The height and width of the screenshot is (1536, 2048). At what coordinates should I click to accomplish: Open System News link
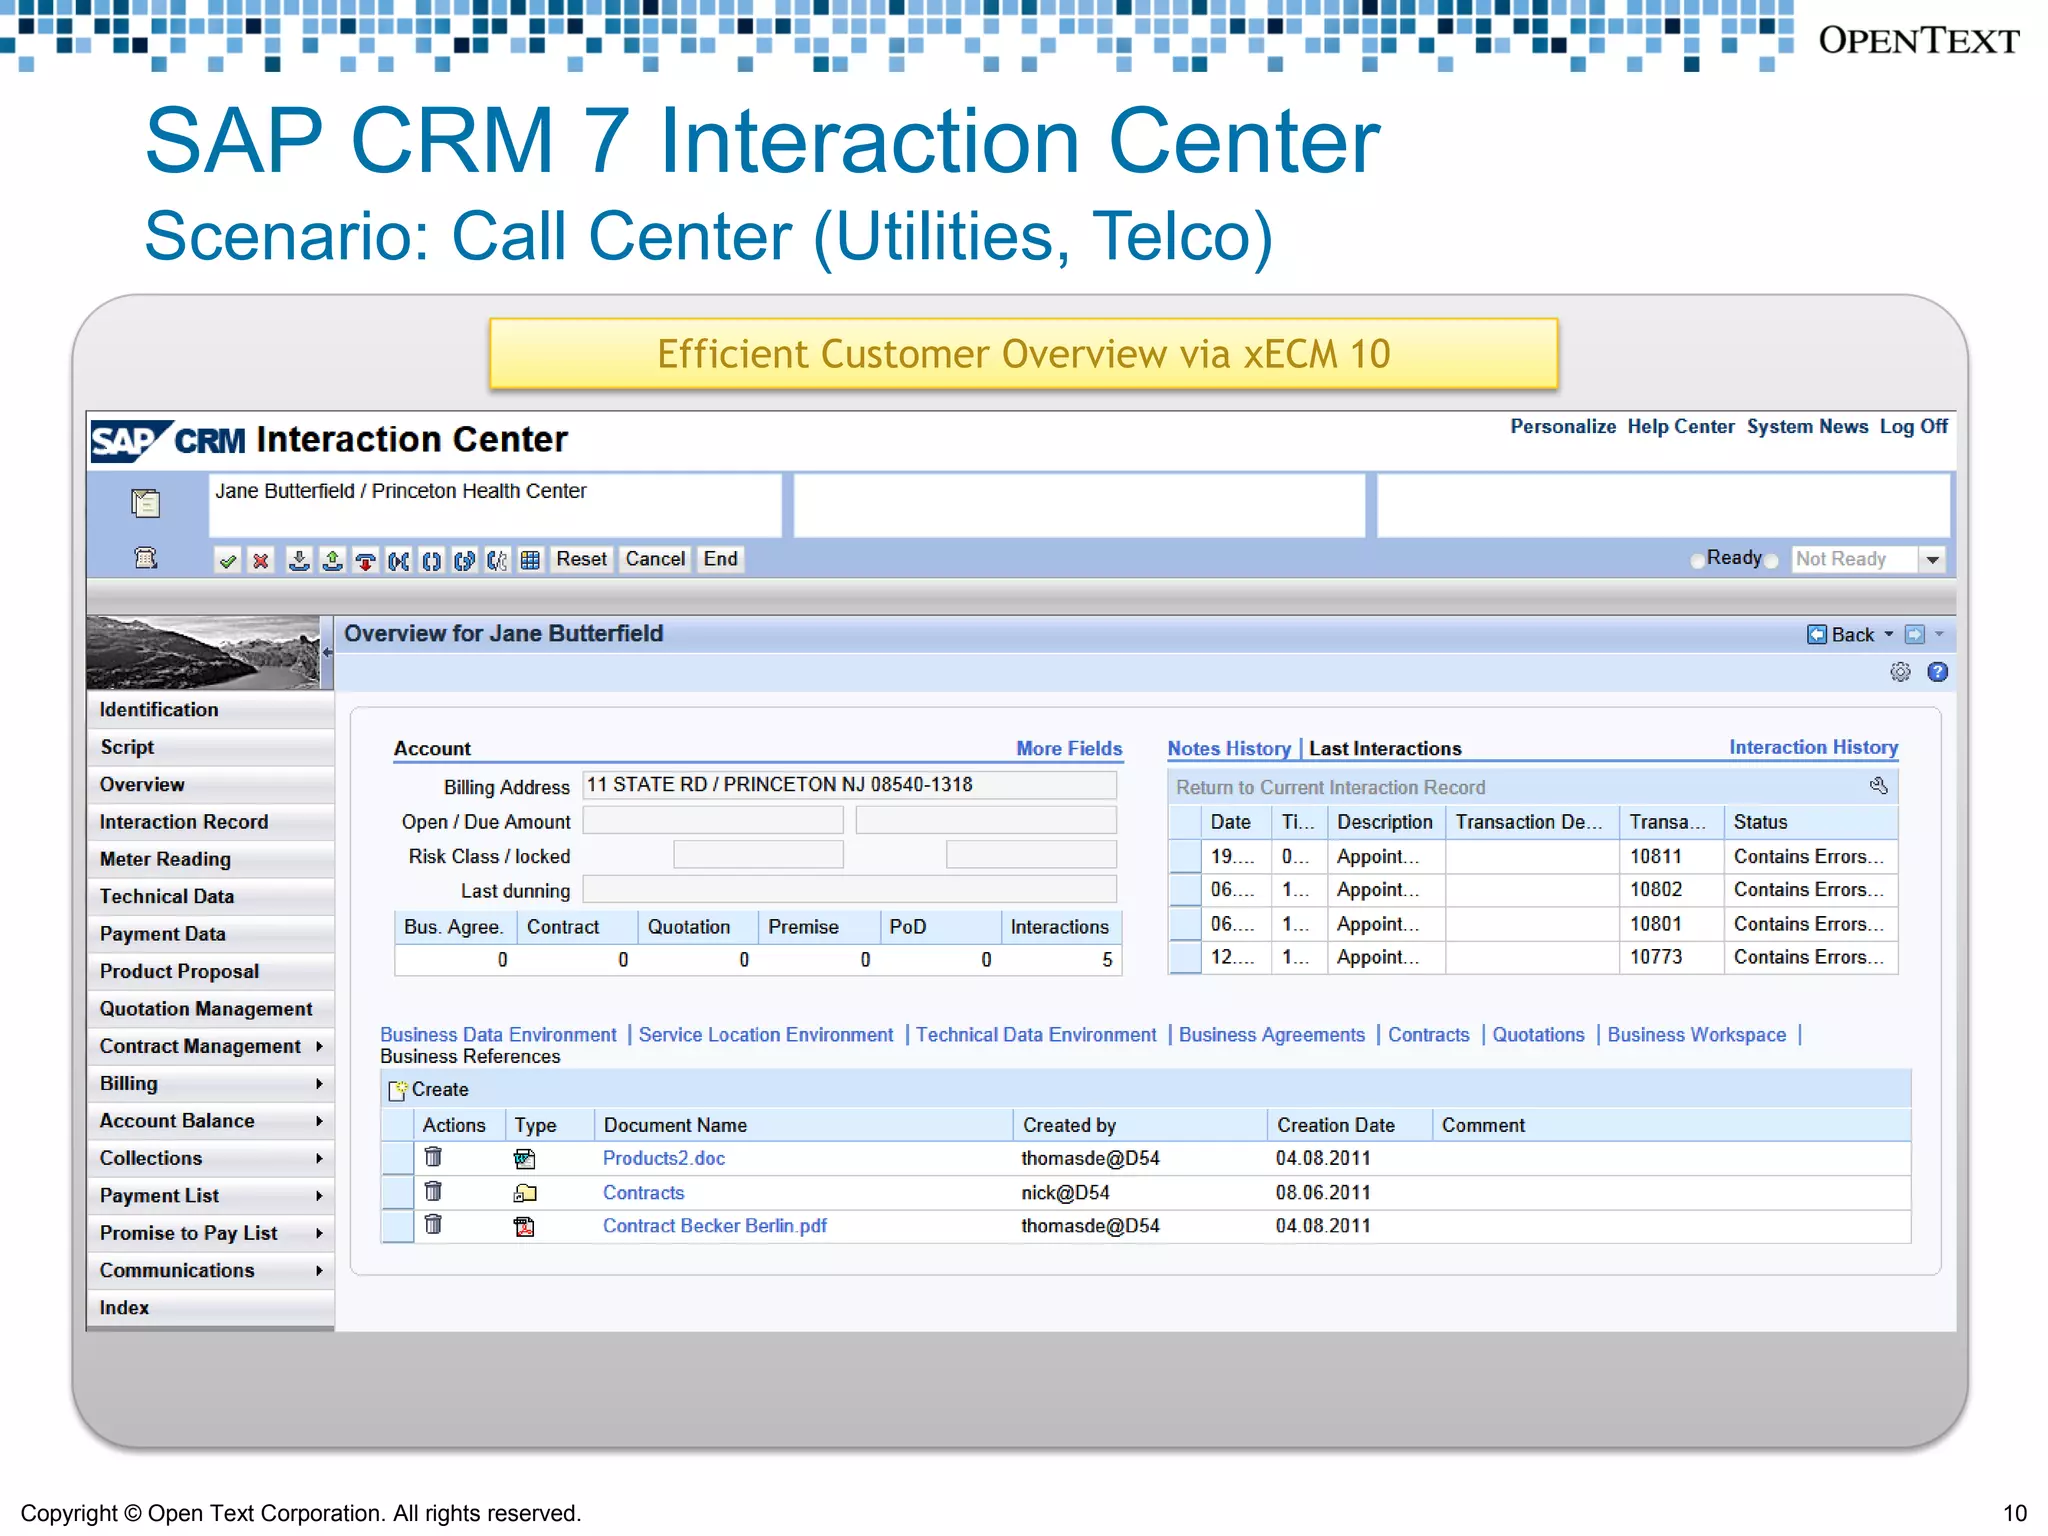click(1807, 426)
